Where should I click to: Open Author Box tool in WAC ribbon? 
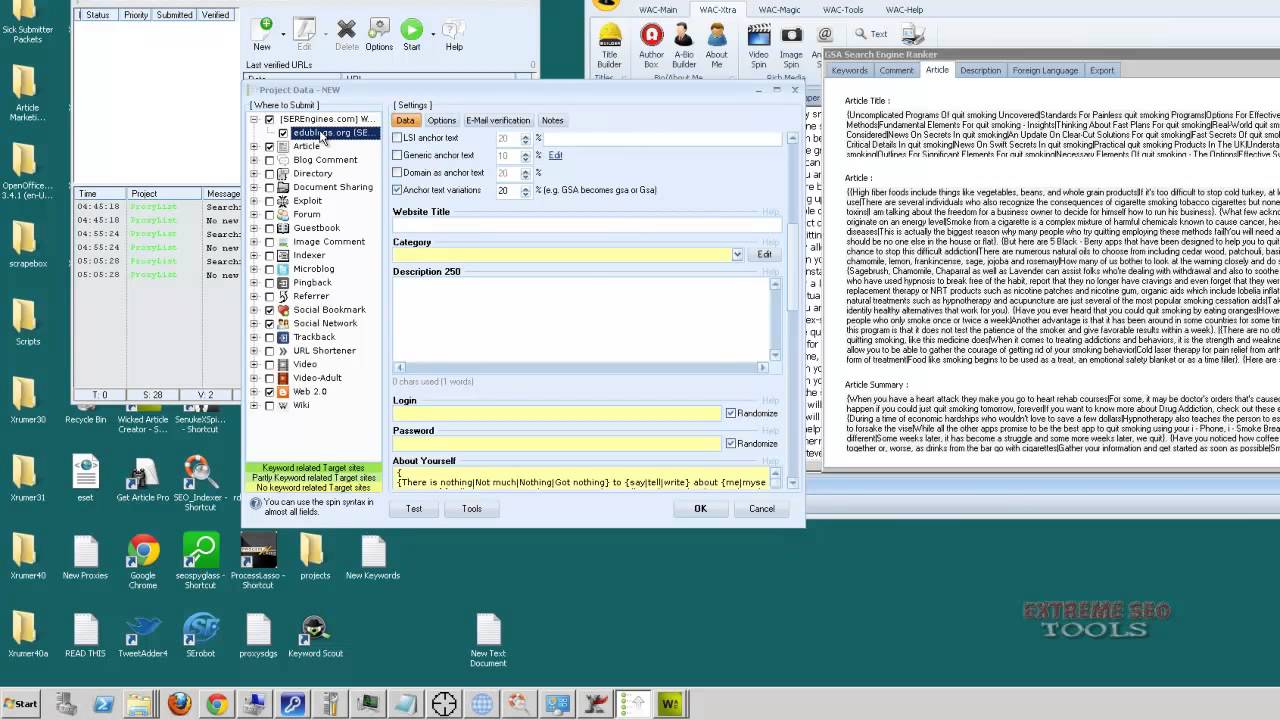(651, 46)
